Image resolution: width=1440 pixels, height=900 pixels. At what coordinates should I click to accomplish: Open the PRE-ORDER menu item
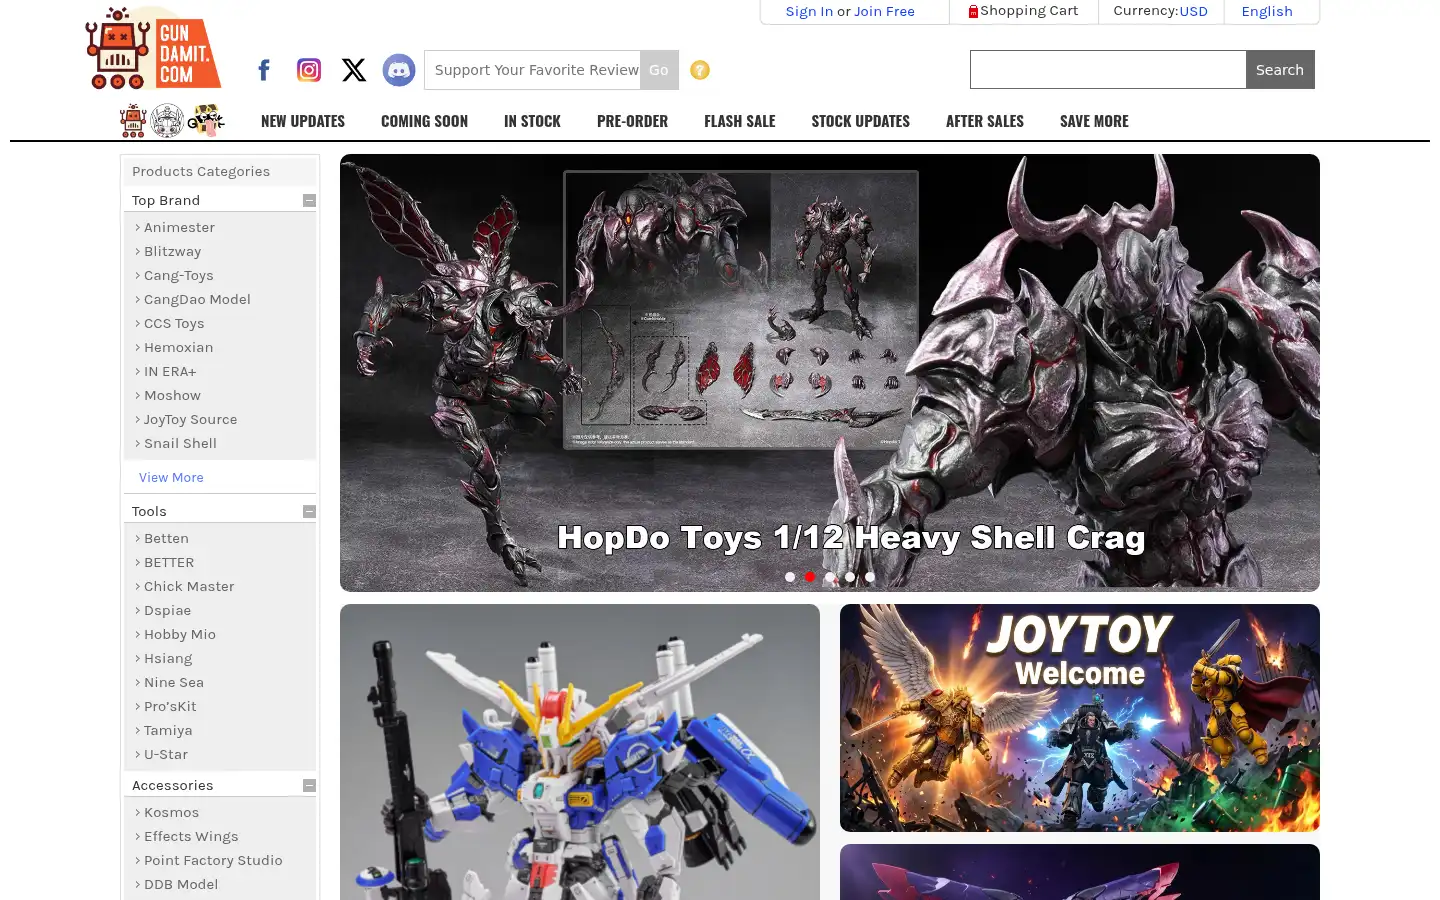pos(632,121)
